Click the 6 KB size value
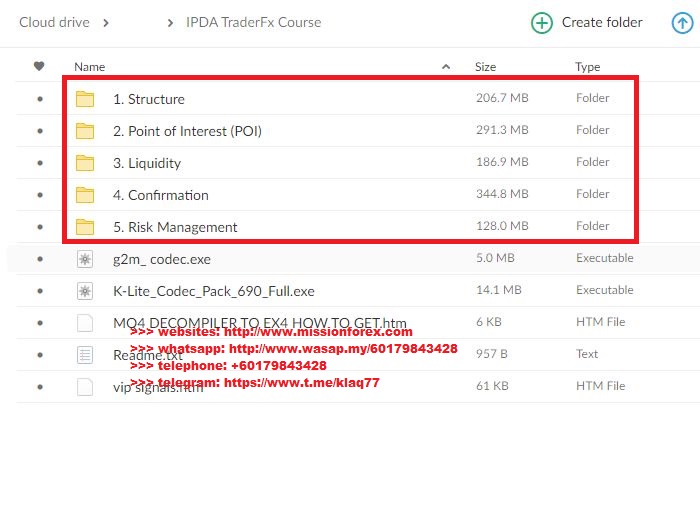 tap(489, 322)
